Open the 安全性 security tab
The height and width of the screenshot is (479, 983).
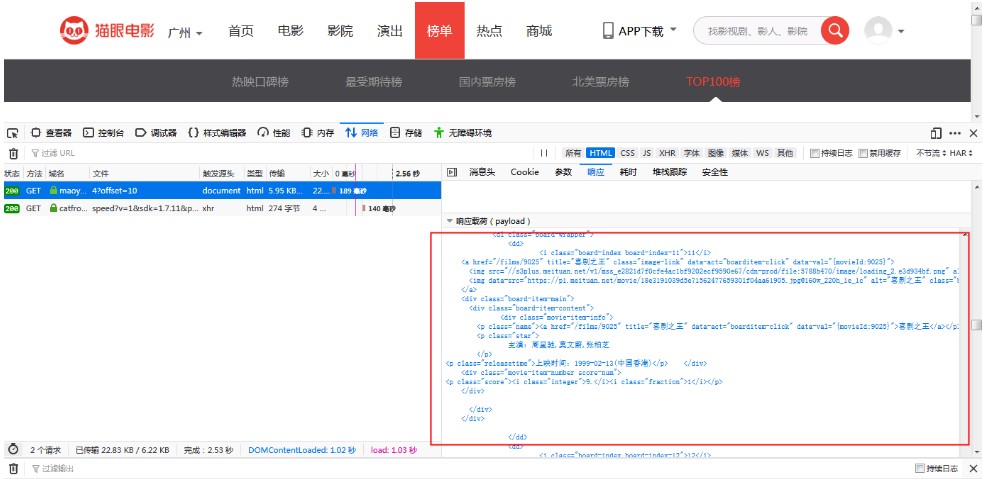[x=715, y=172]
